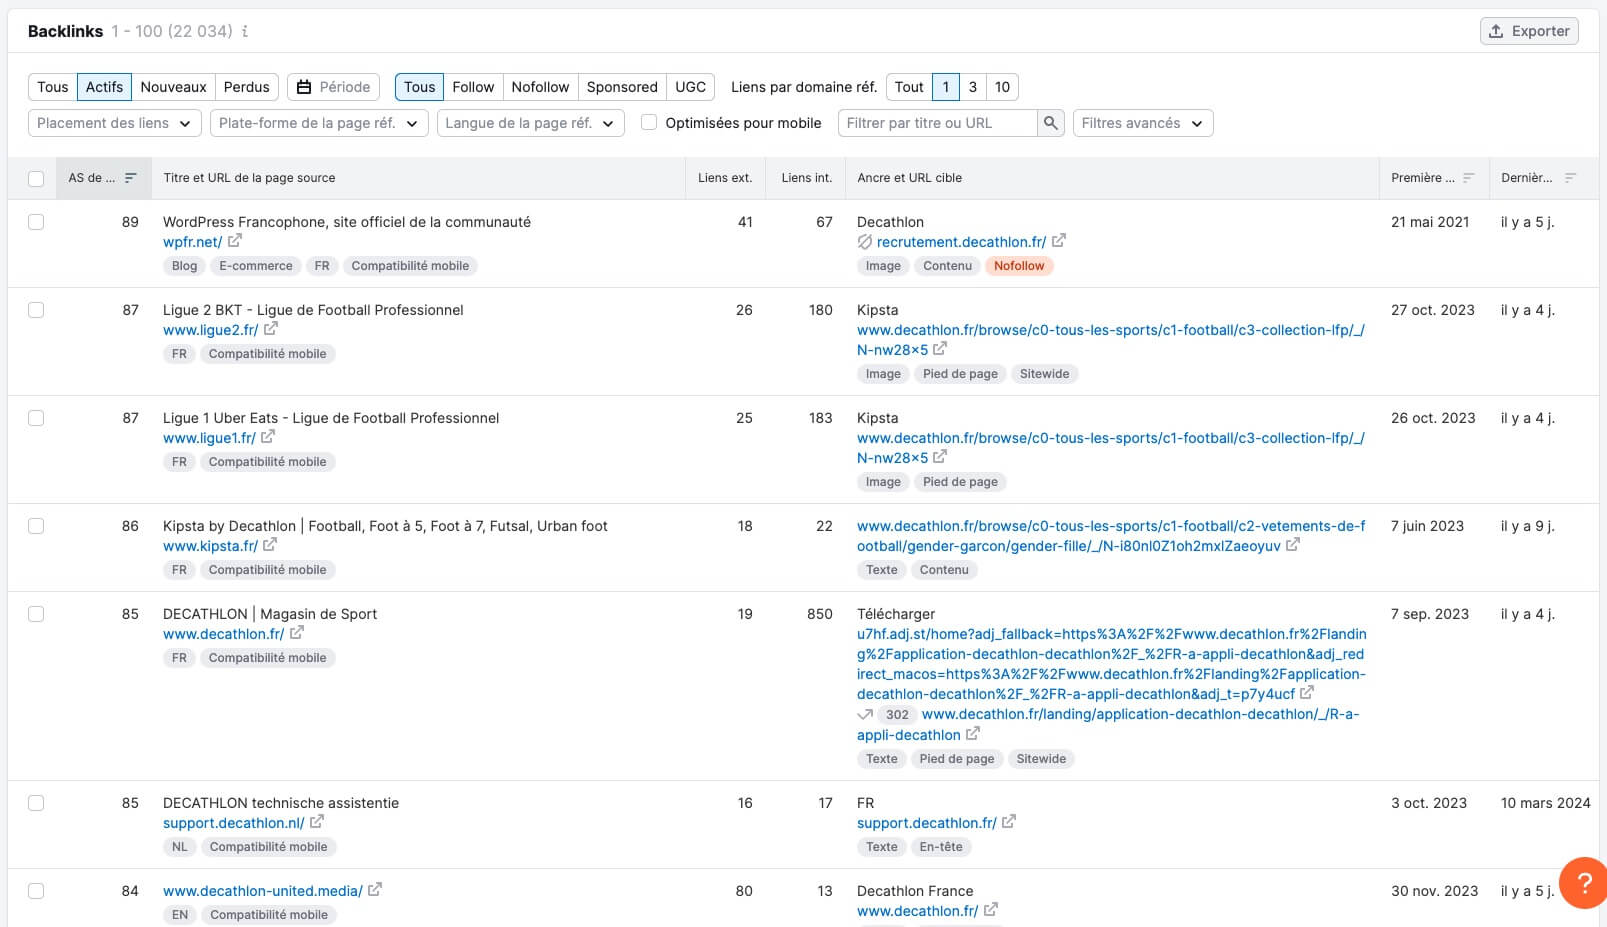
Task: Click the search magnifier icon in filter field
Action: (x=1051, y=123)
